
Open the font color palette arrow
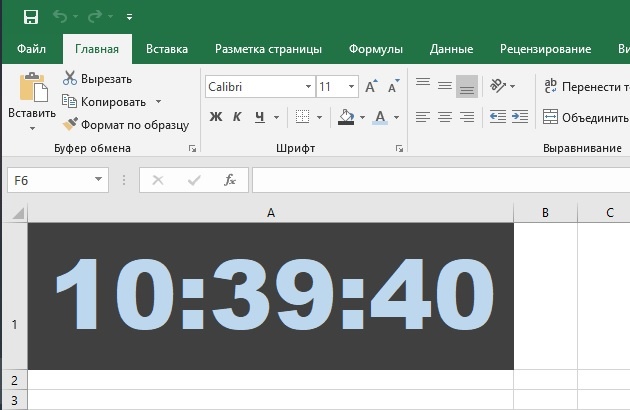(397, 117)
